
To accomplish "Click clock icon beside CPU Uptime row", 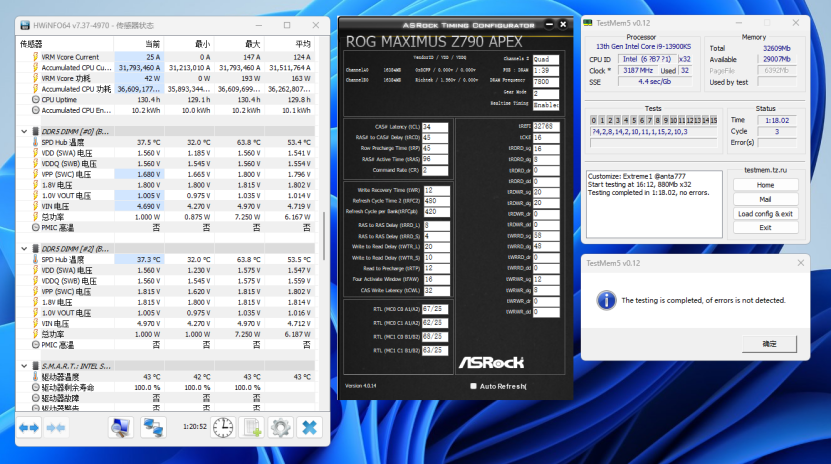I will click(x=36, y=100).
